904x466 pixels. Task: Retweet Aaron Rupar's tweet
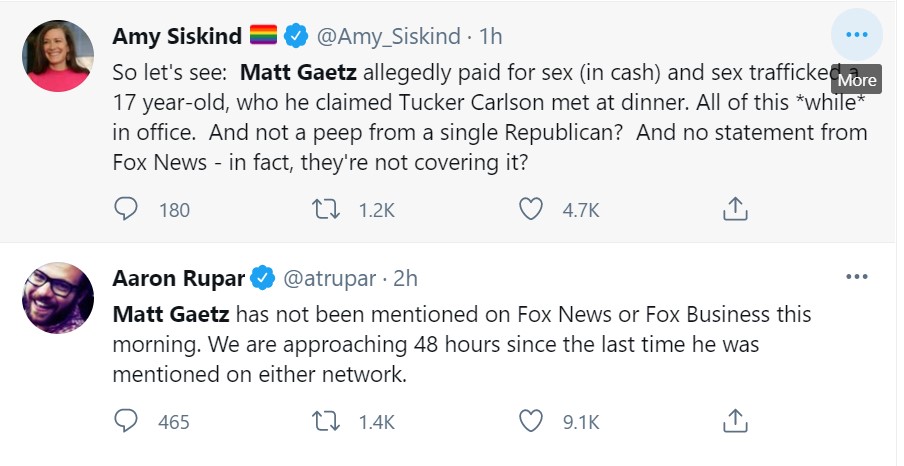pyautogui.click(x=326, y=421)
